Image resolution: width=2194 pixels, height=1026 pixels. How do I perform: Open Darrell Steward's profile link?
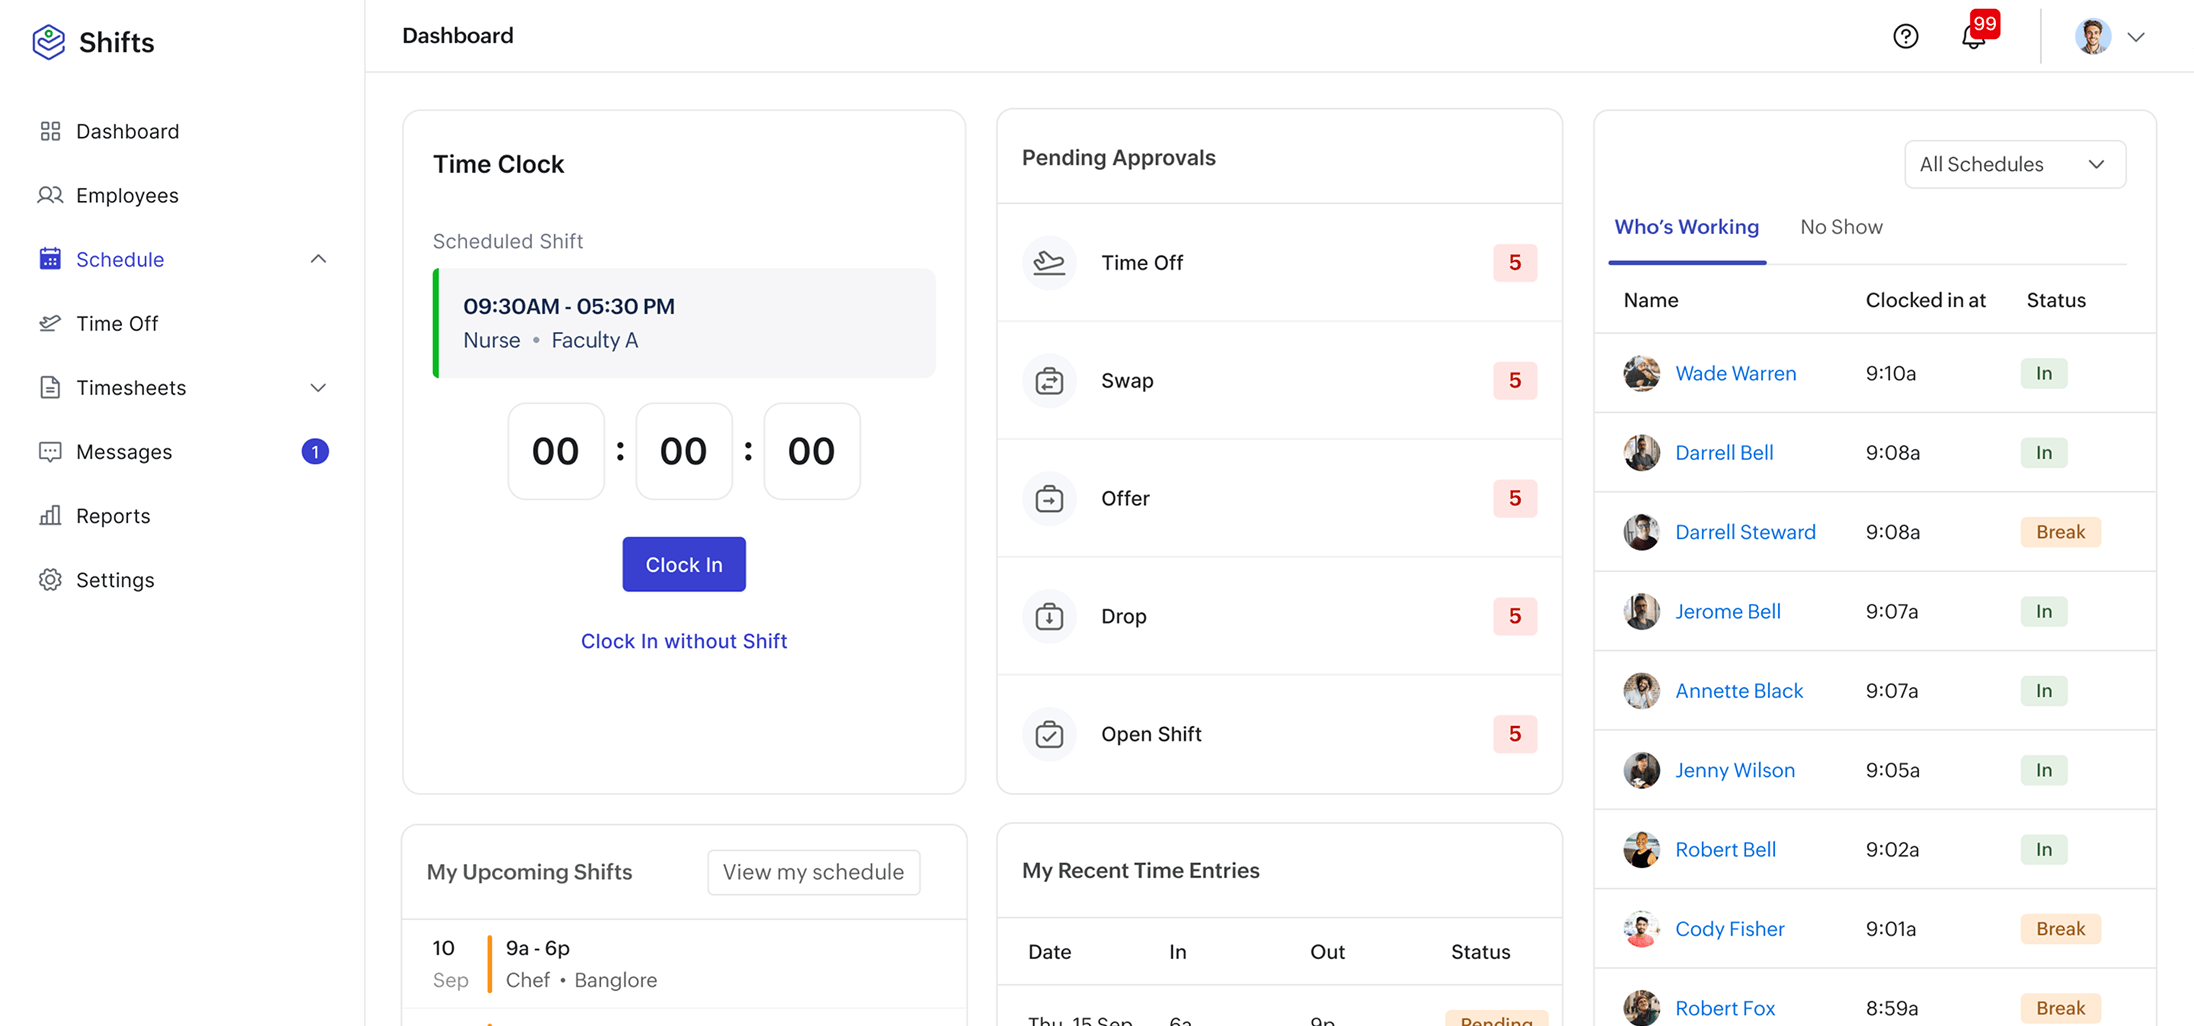[x=1745, y=532]
